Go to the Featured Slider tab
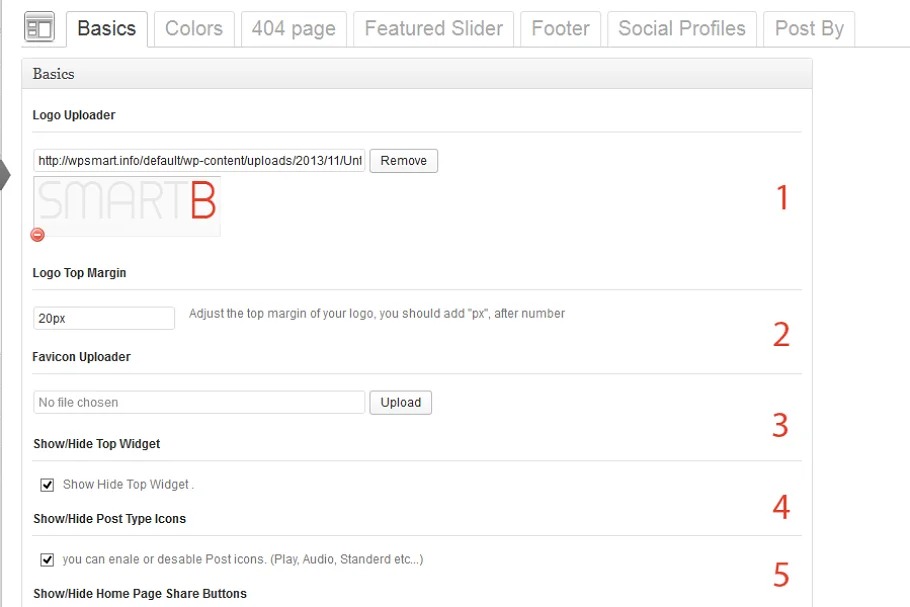The width and height of the screenshot is (910, 607). click(434, 29)
